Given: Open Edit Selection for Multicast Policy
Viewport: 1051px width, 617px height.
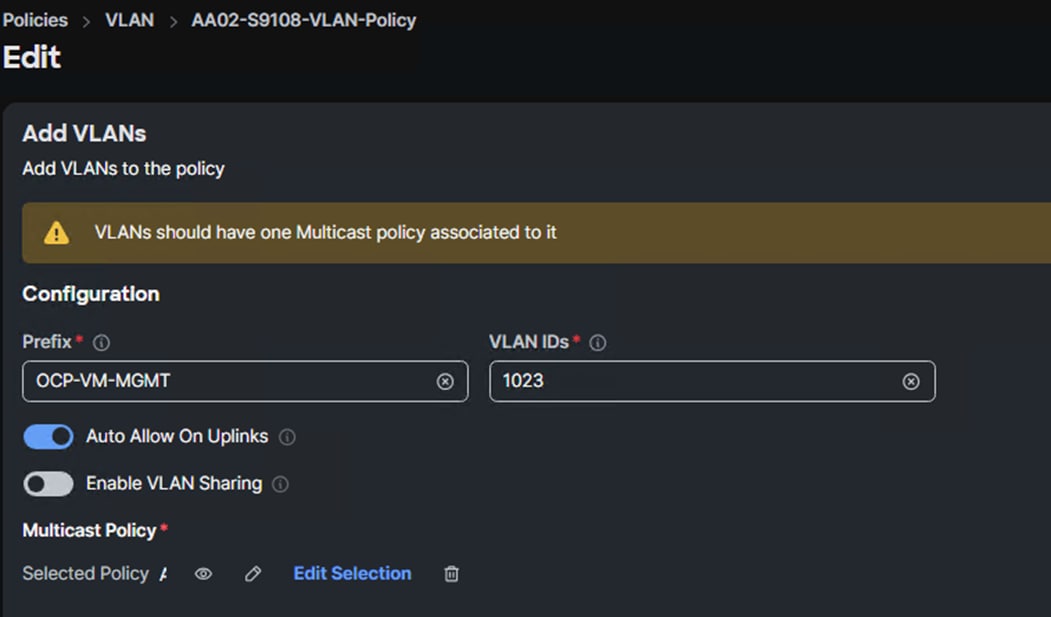Looking at the screenshot, I should coord(351,573).
